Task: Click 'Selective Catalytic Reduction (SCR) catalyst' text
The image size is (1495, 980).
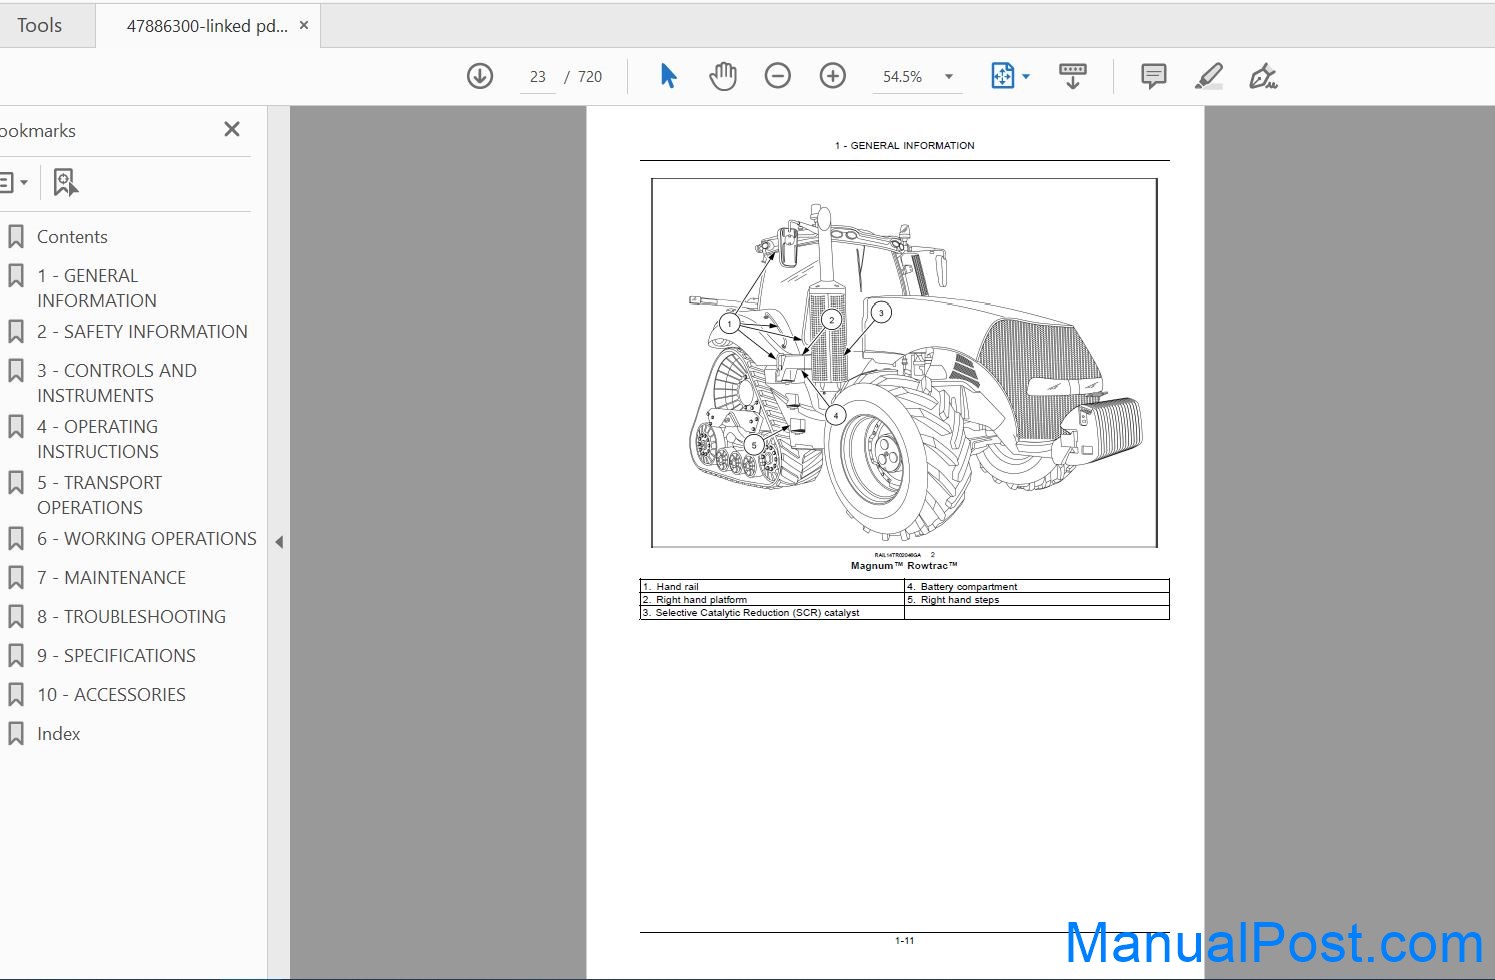Action: click(x=757, y=613)
